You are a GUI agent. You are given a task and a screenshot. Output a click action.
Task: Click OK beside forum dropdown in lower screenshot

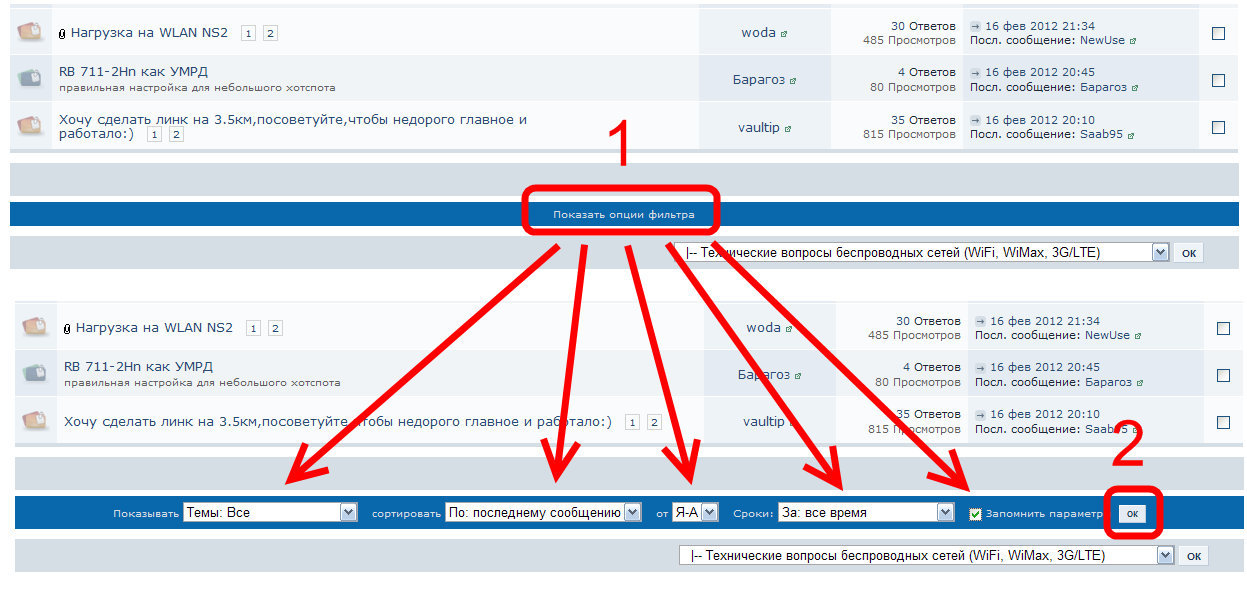click(x=1194, y=555)
